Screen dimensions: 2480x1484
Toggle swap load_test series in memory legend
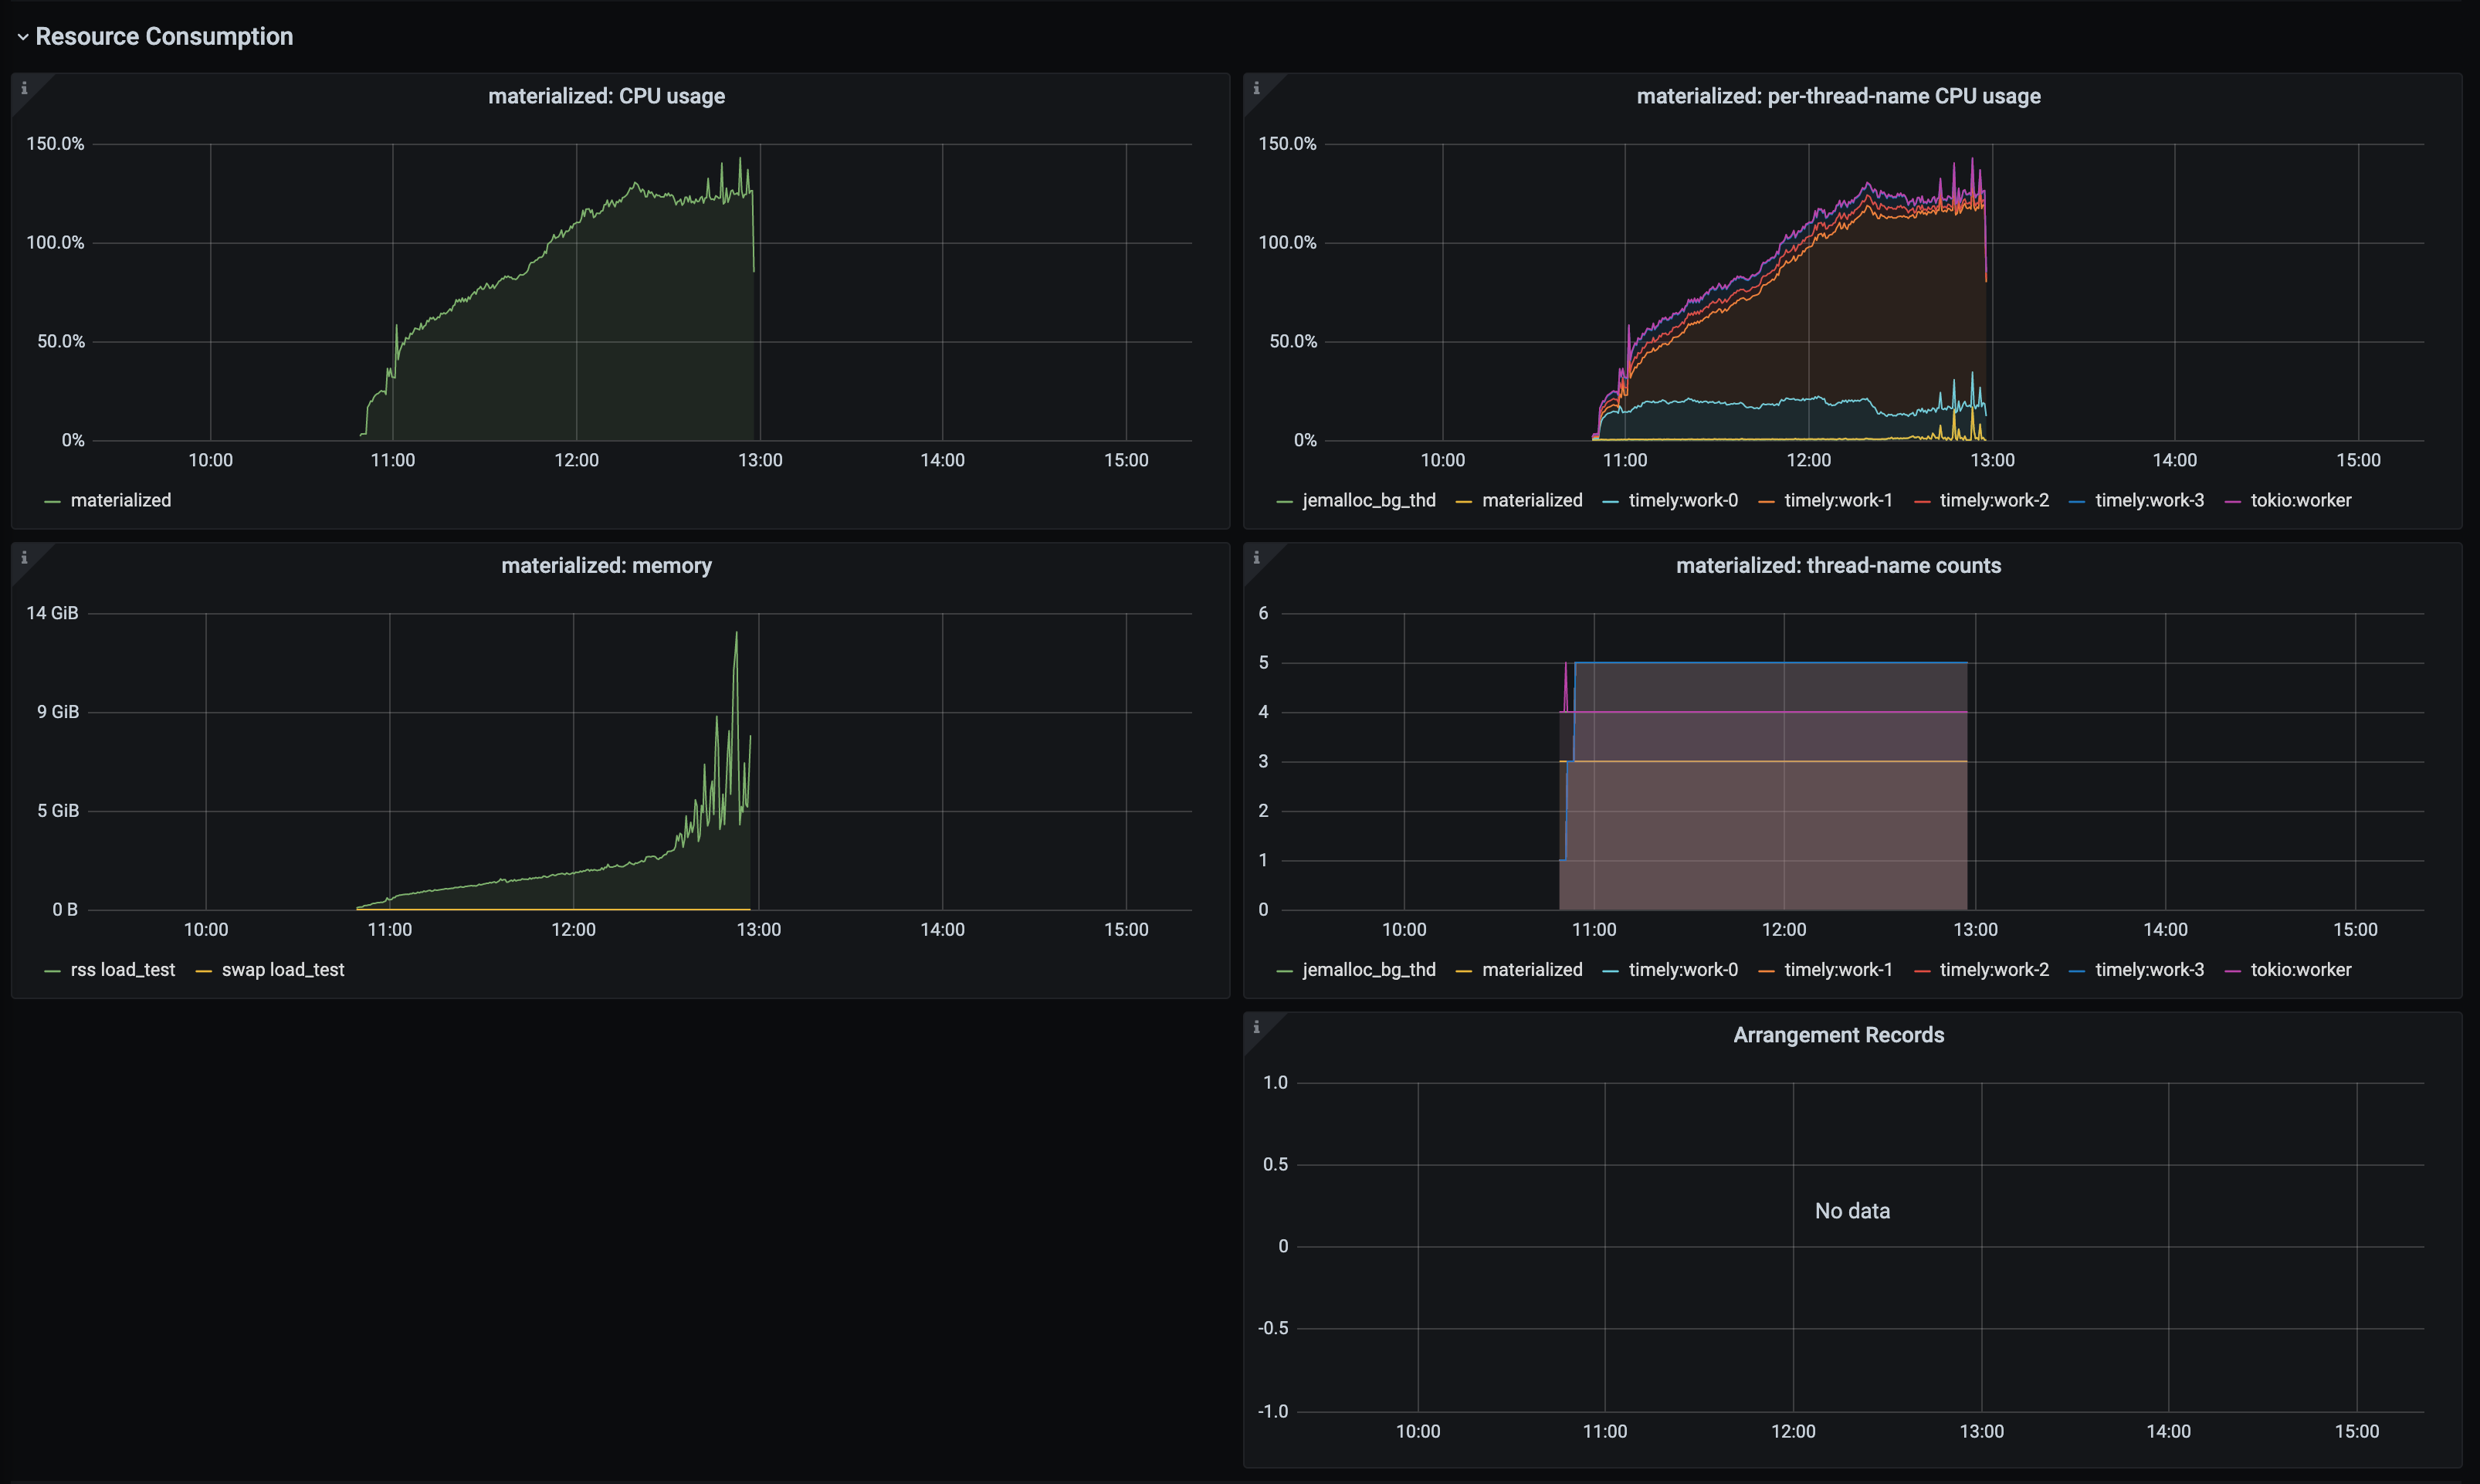pos(283,970)
